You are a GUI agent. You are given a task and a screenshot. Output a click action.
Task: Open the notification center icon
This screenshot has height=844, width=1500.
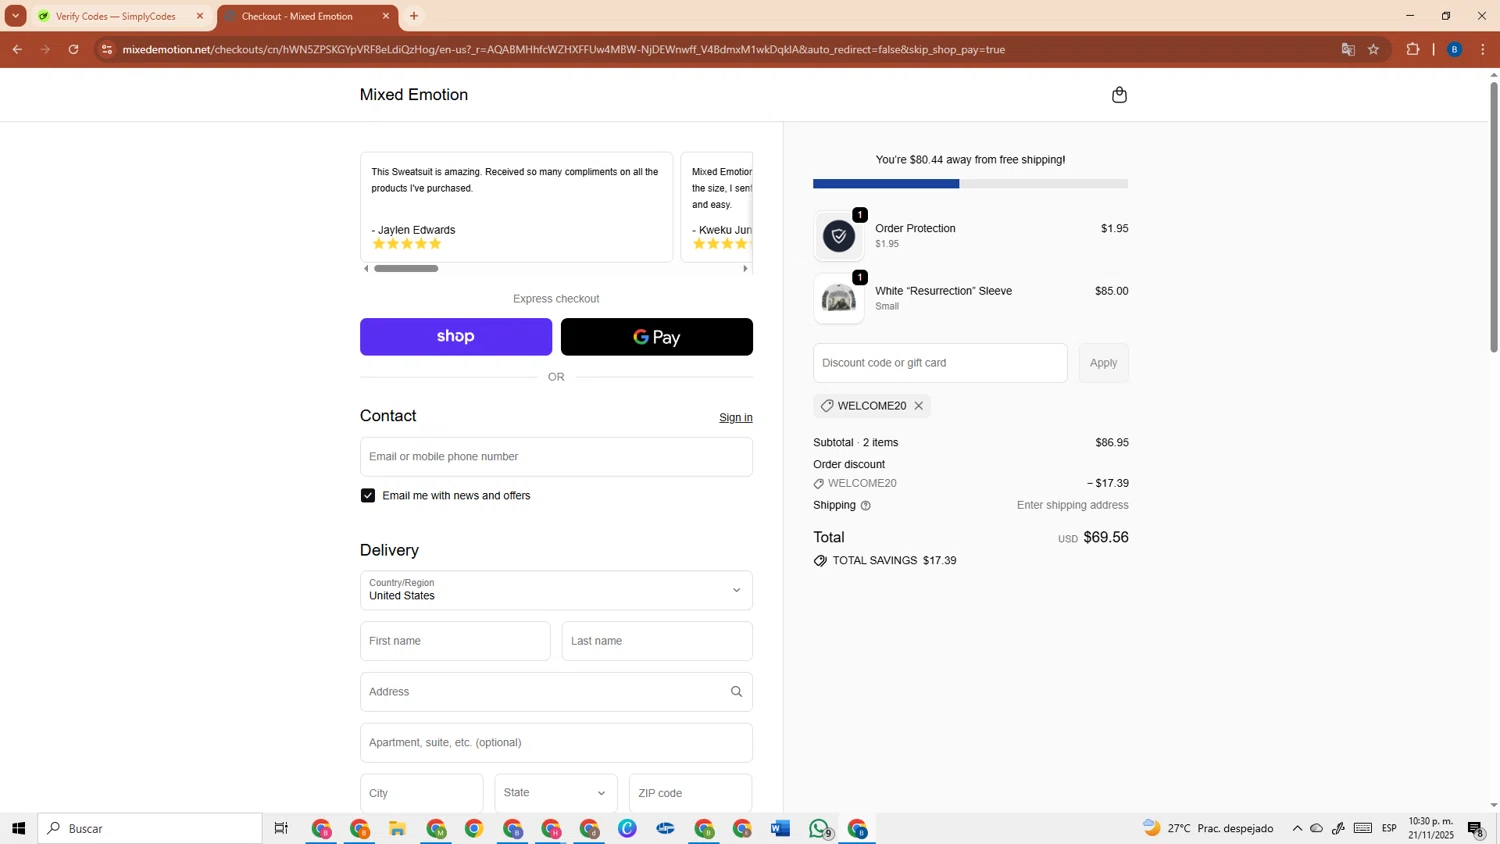point(1476,829)
